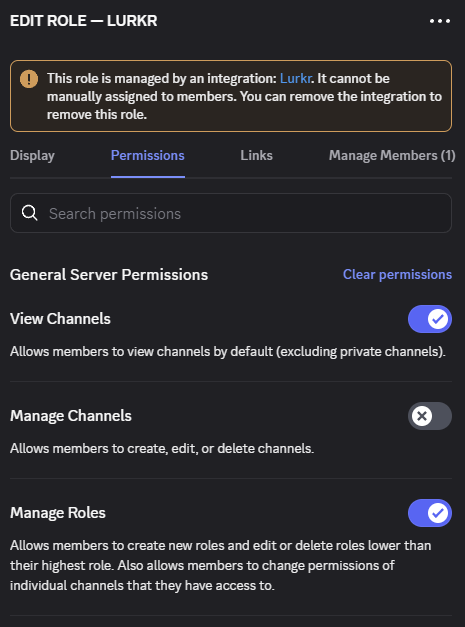The image size is (465, 627).
Task: Click the Manage Roles label text
Action: 58,513
